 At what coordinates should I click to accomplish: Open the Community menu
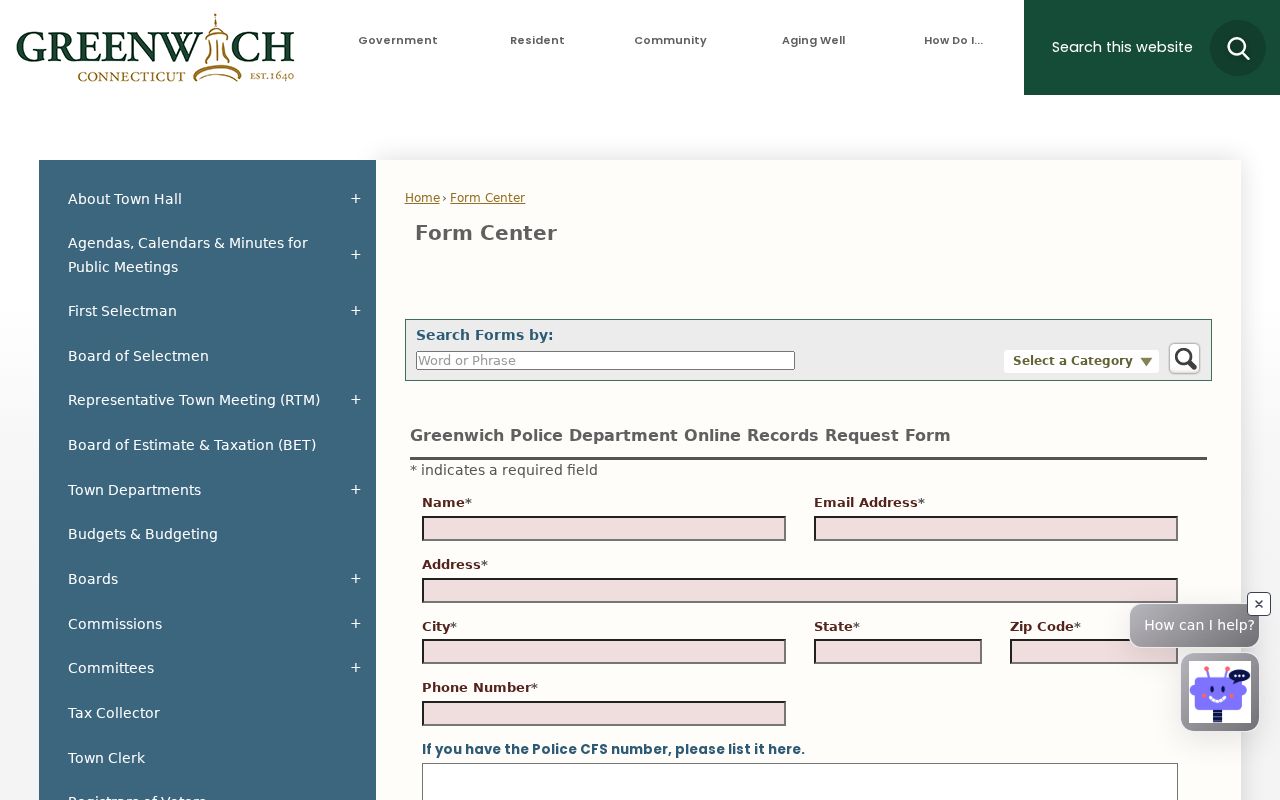click(670, 41)
